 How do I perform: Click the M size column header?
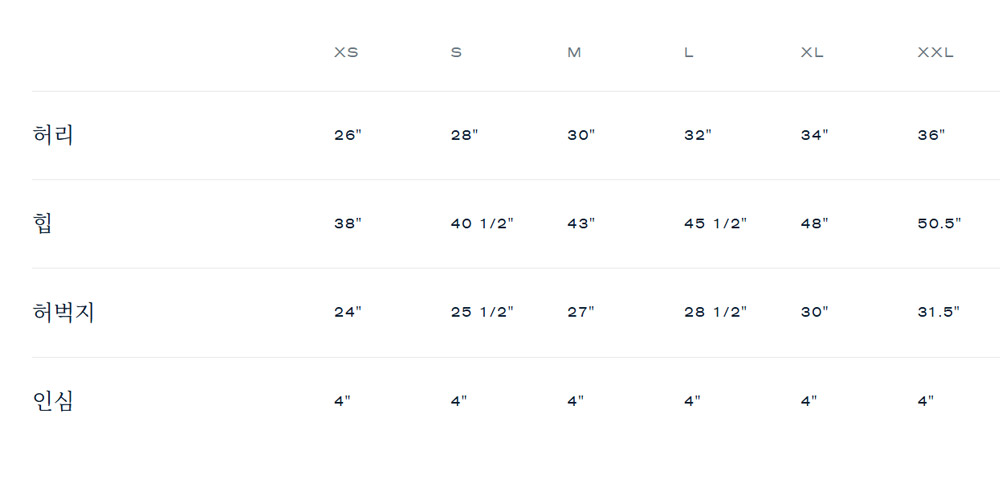pos(574,53)
